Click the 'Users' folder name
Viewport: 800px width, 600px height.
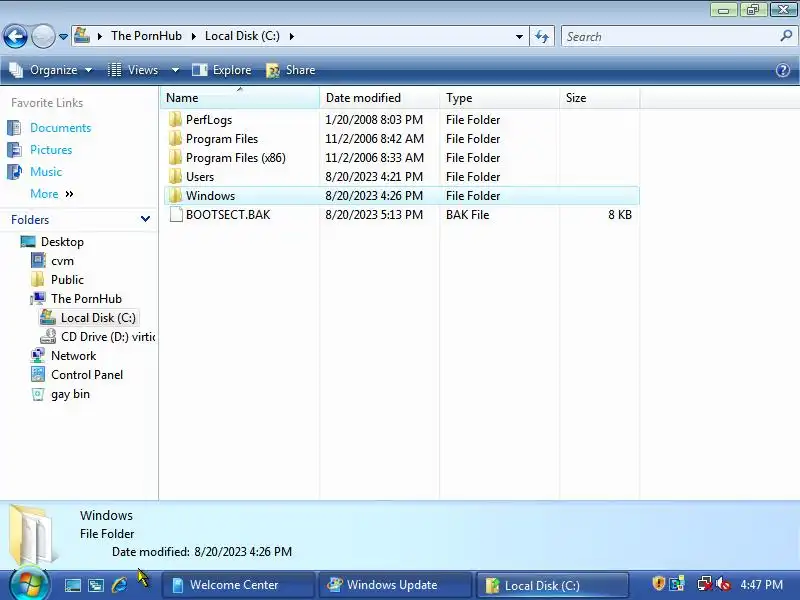click(199, 177)
